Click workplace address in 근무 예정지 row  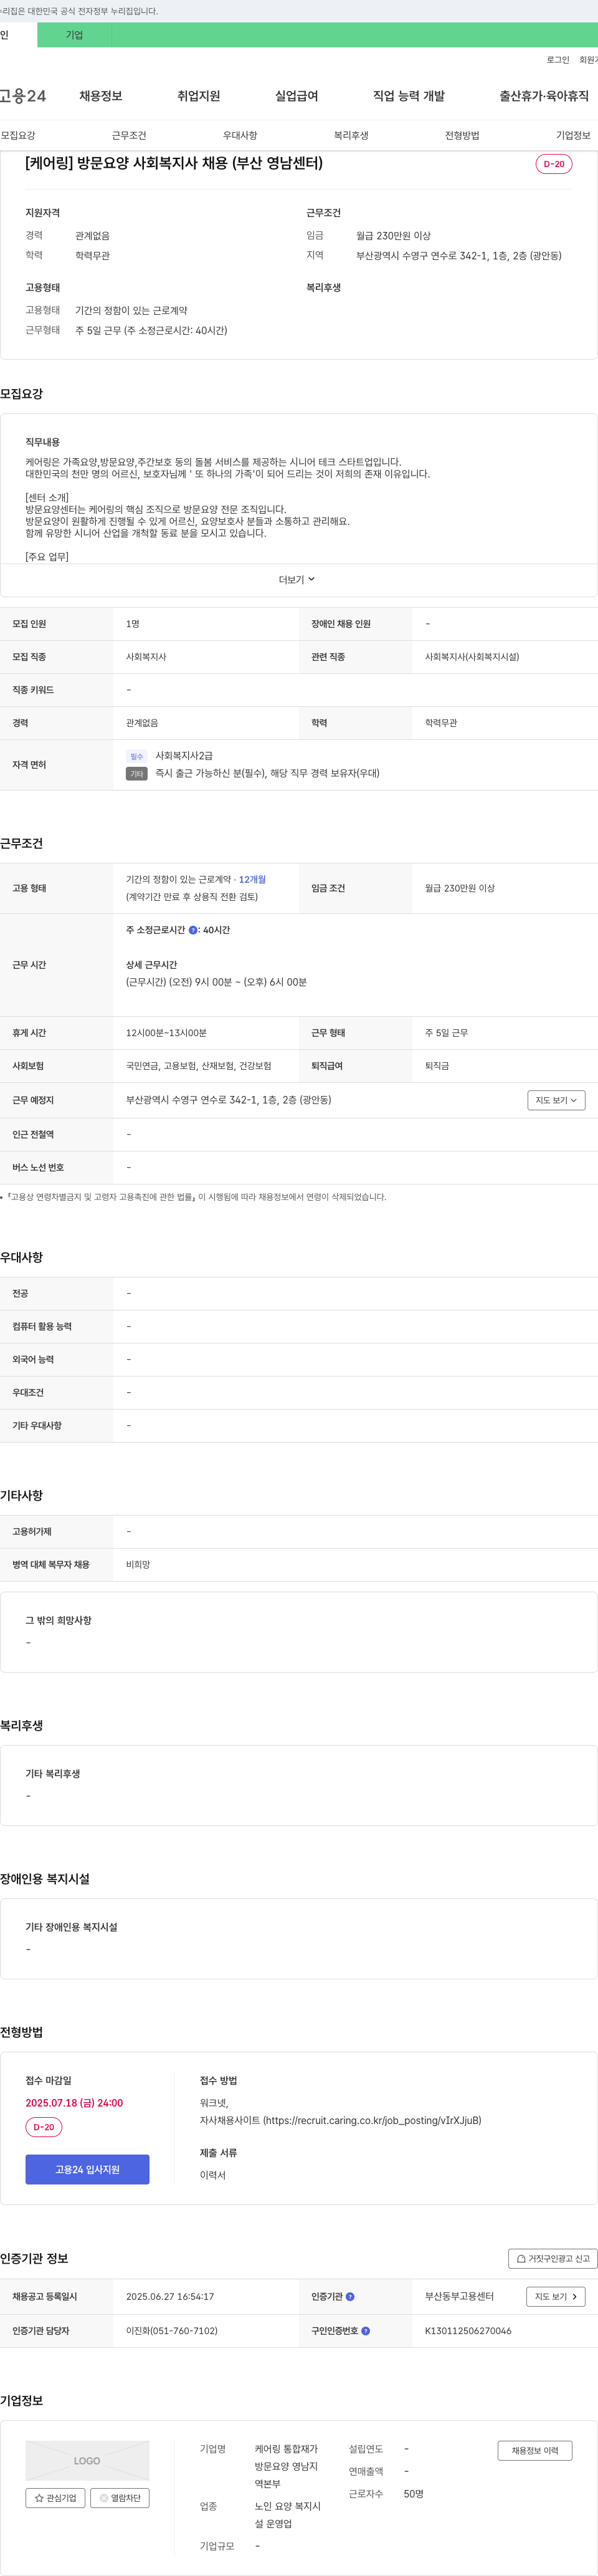[x=229, y=1100]
